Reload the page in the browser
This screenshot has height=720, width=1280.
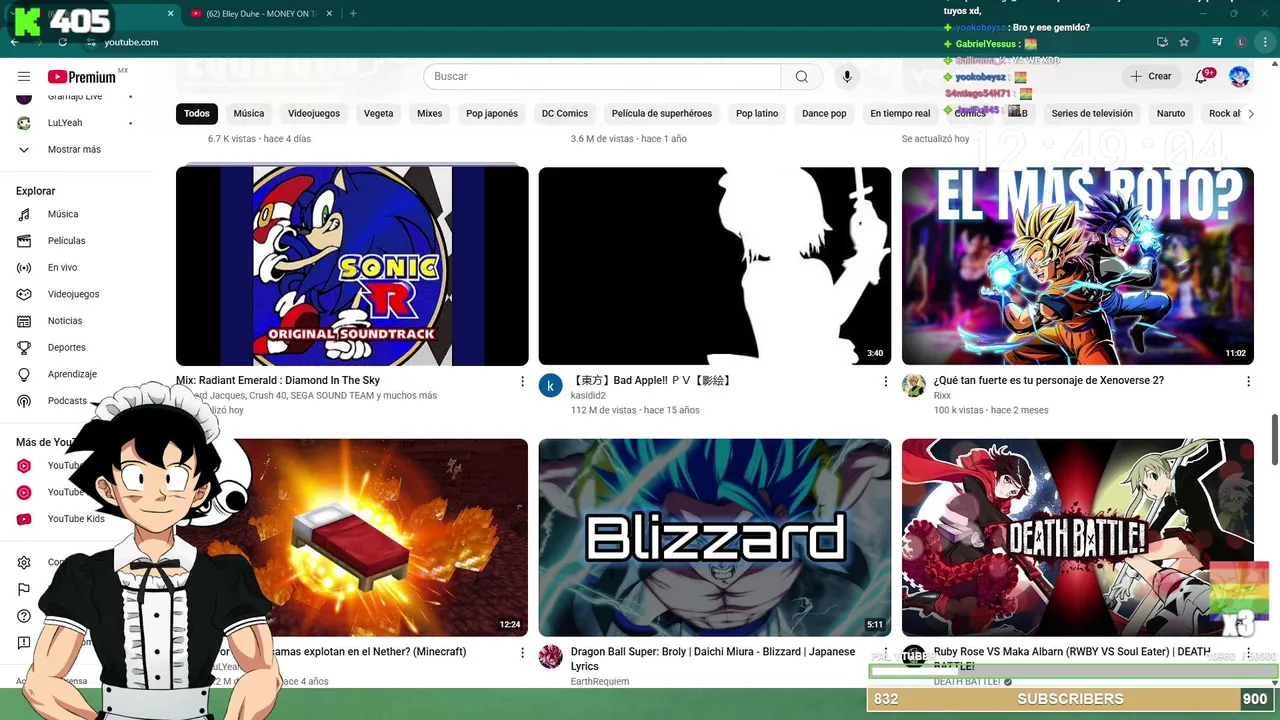click(63, 42)
